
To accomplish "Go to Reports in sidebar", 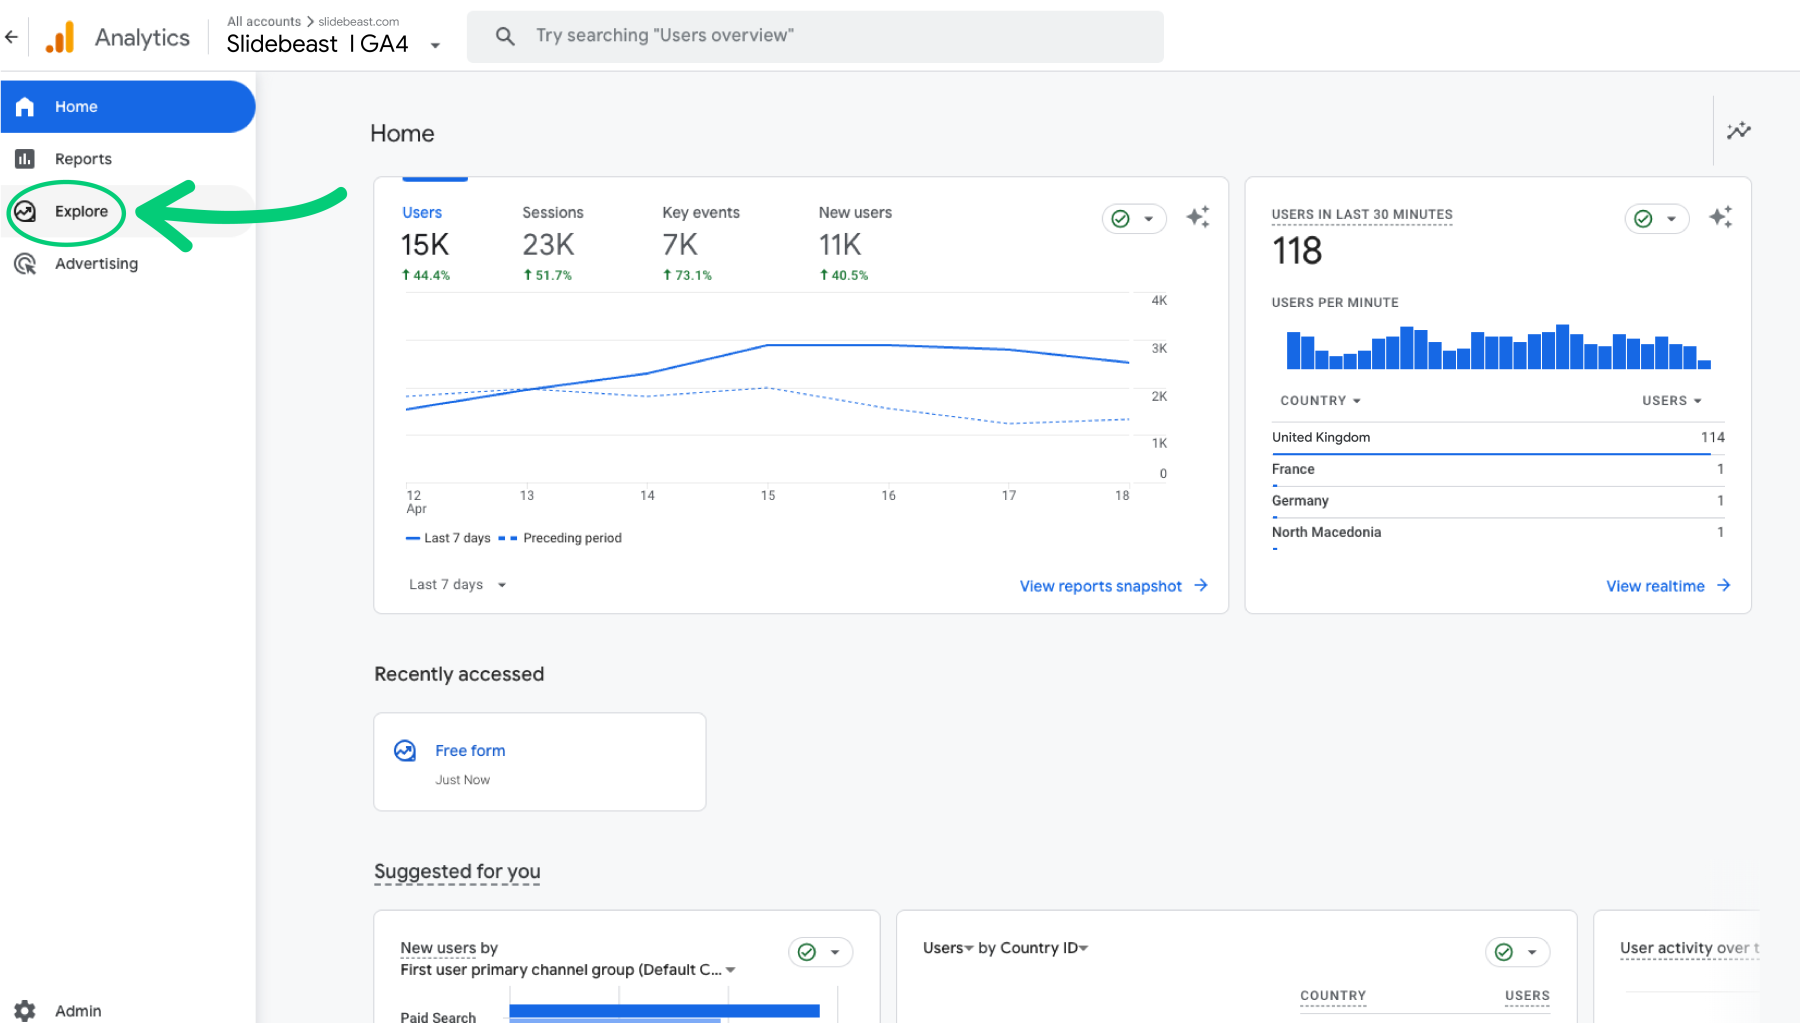I will point(127,159).
